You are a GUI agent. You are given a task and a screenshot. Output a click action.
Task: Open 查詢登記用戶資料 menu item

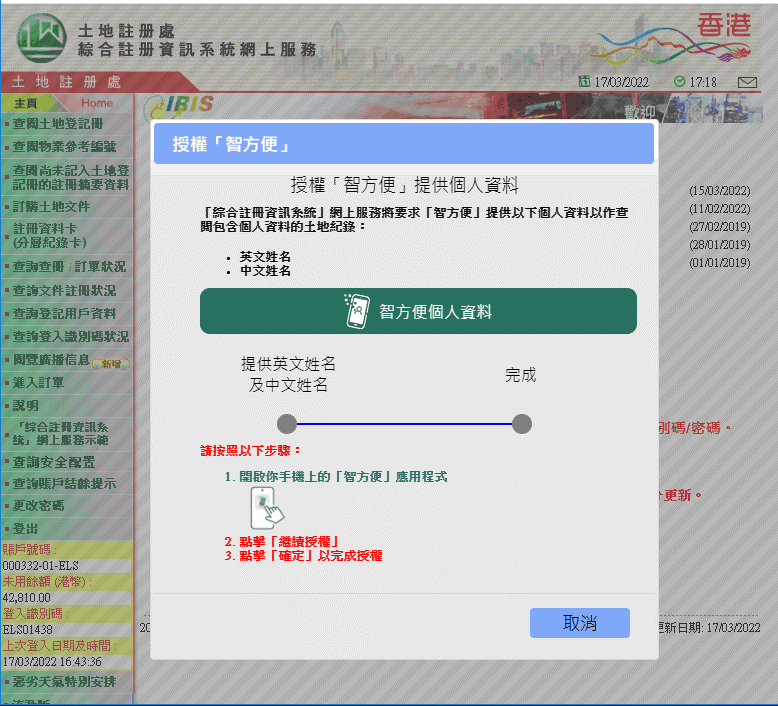click(64, 314)
